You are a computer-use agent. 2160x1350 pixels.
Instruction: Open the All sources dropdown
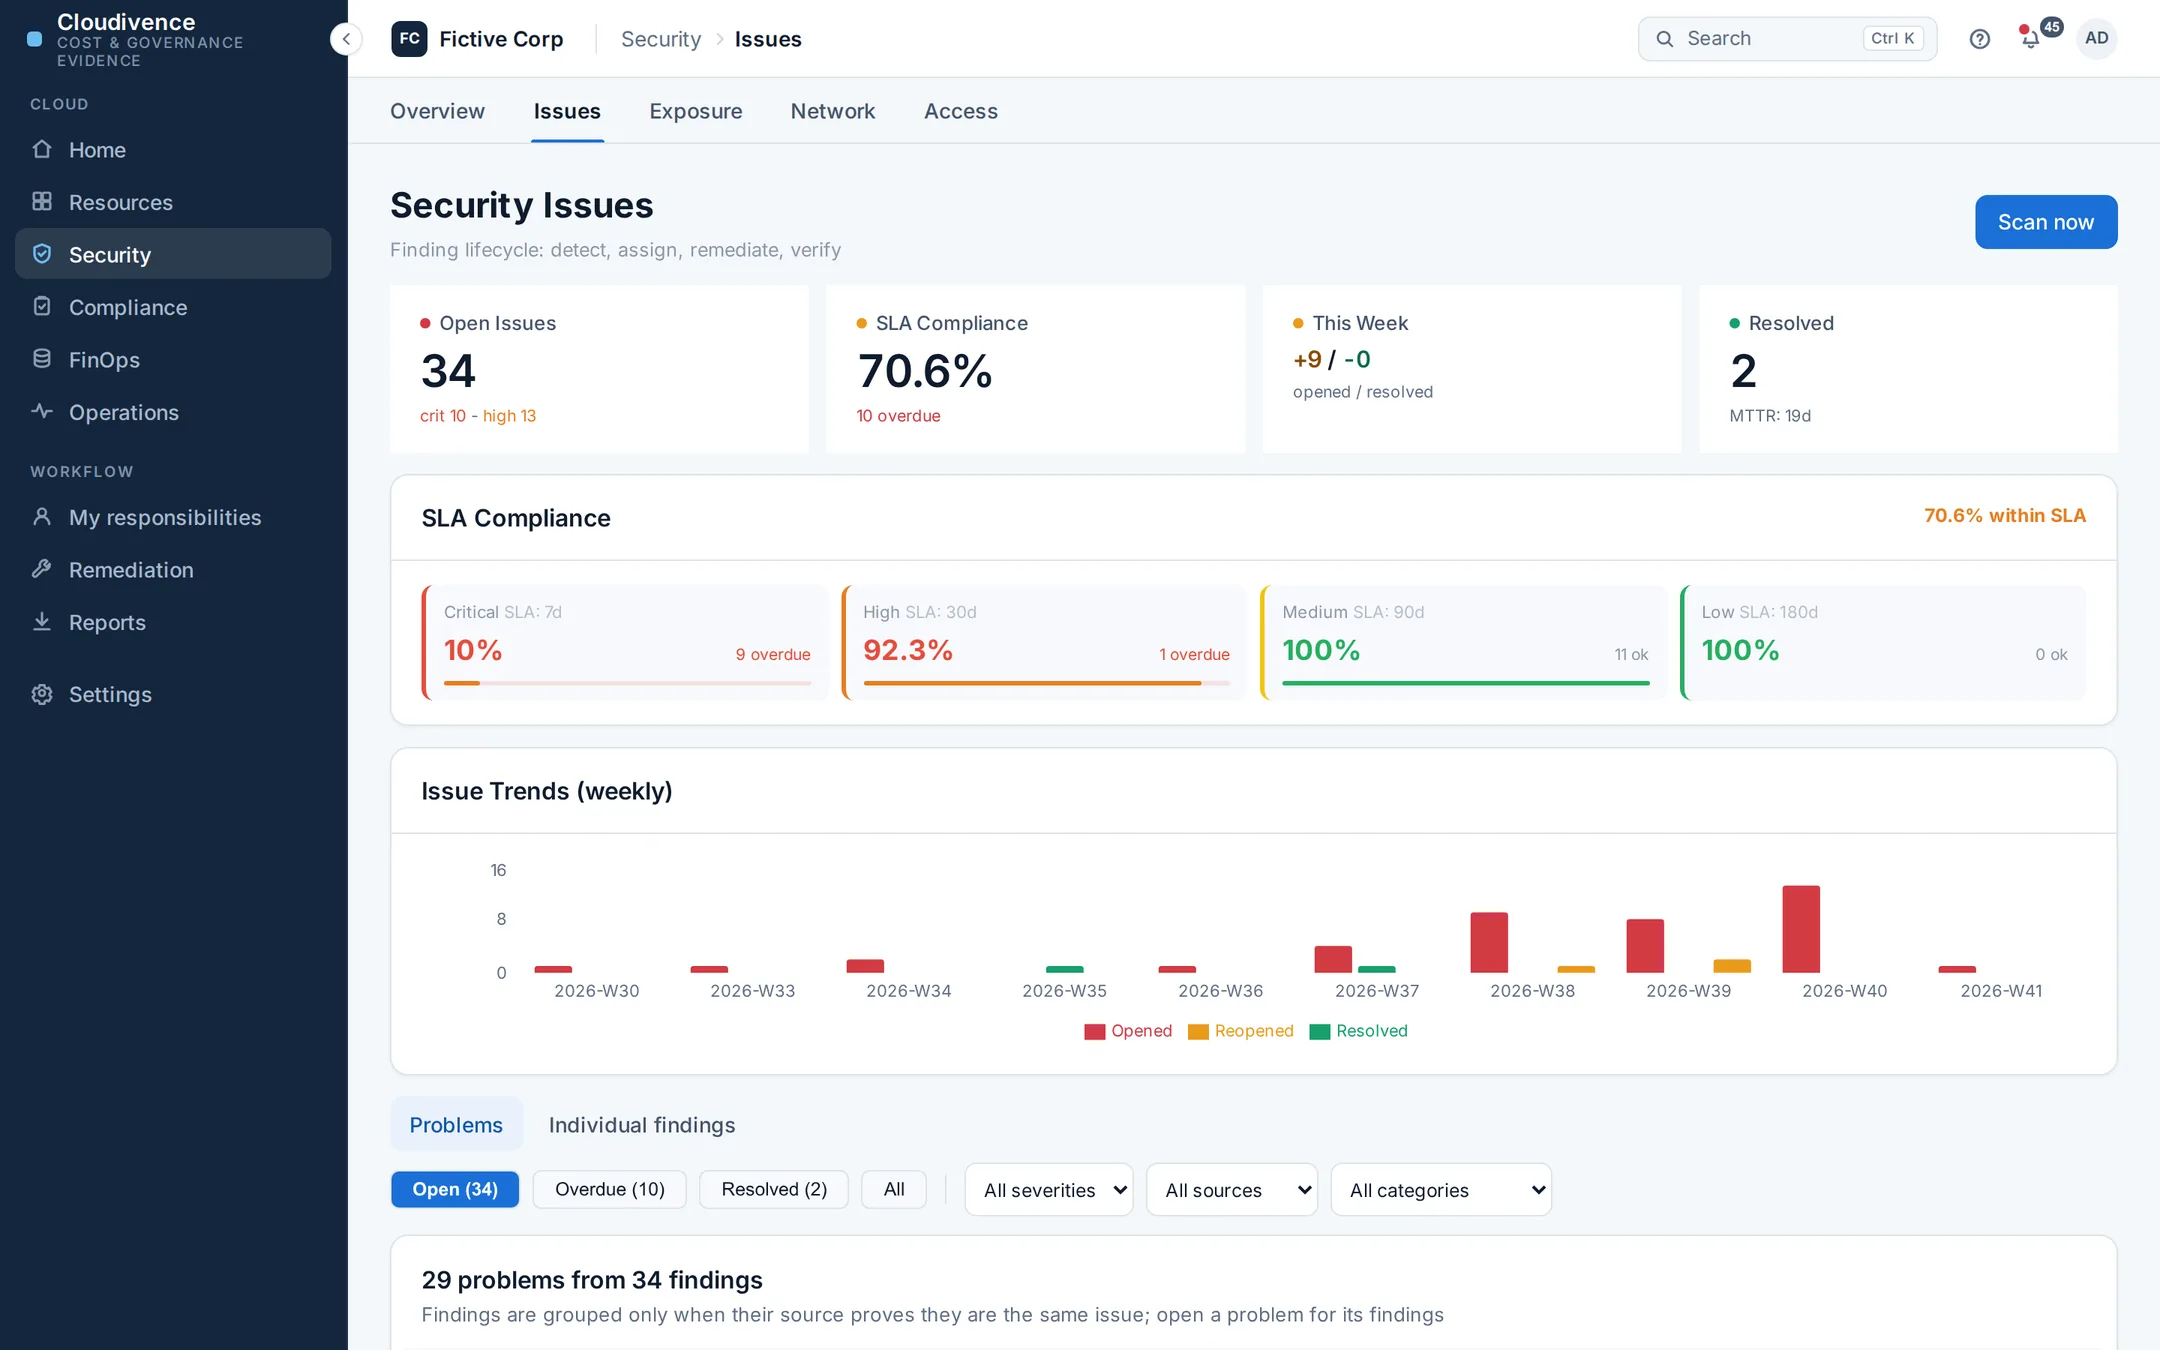point(1232,1190)
